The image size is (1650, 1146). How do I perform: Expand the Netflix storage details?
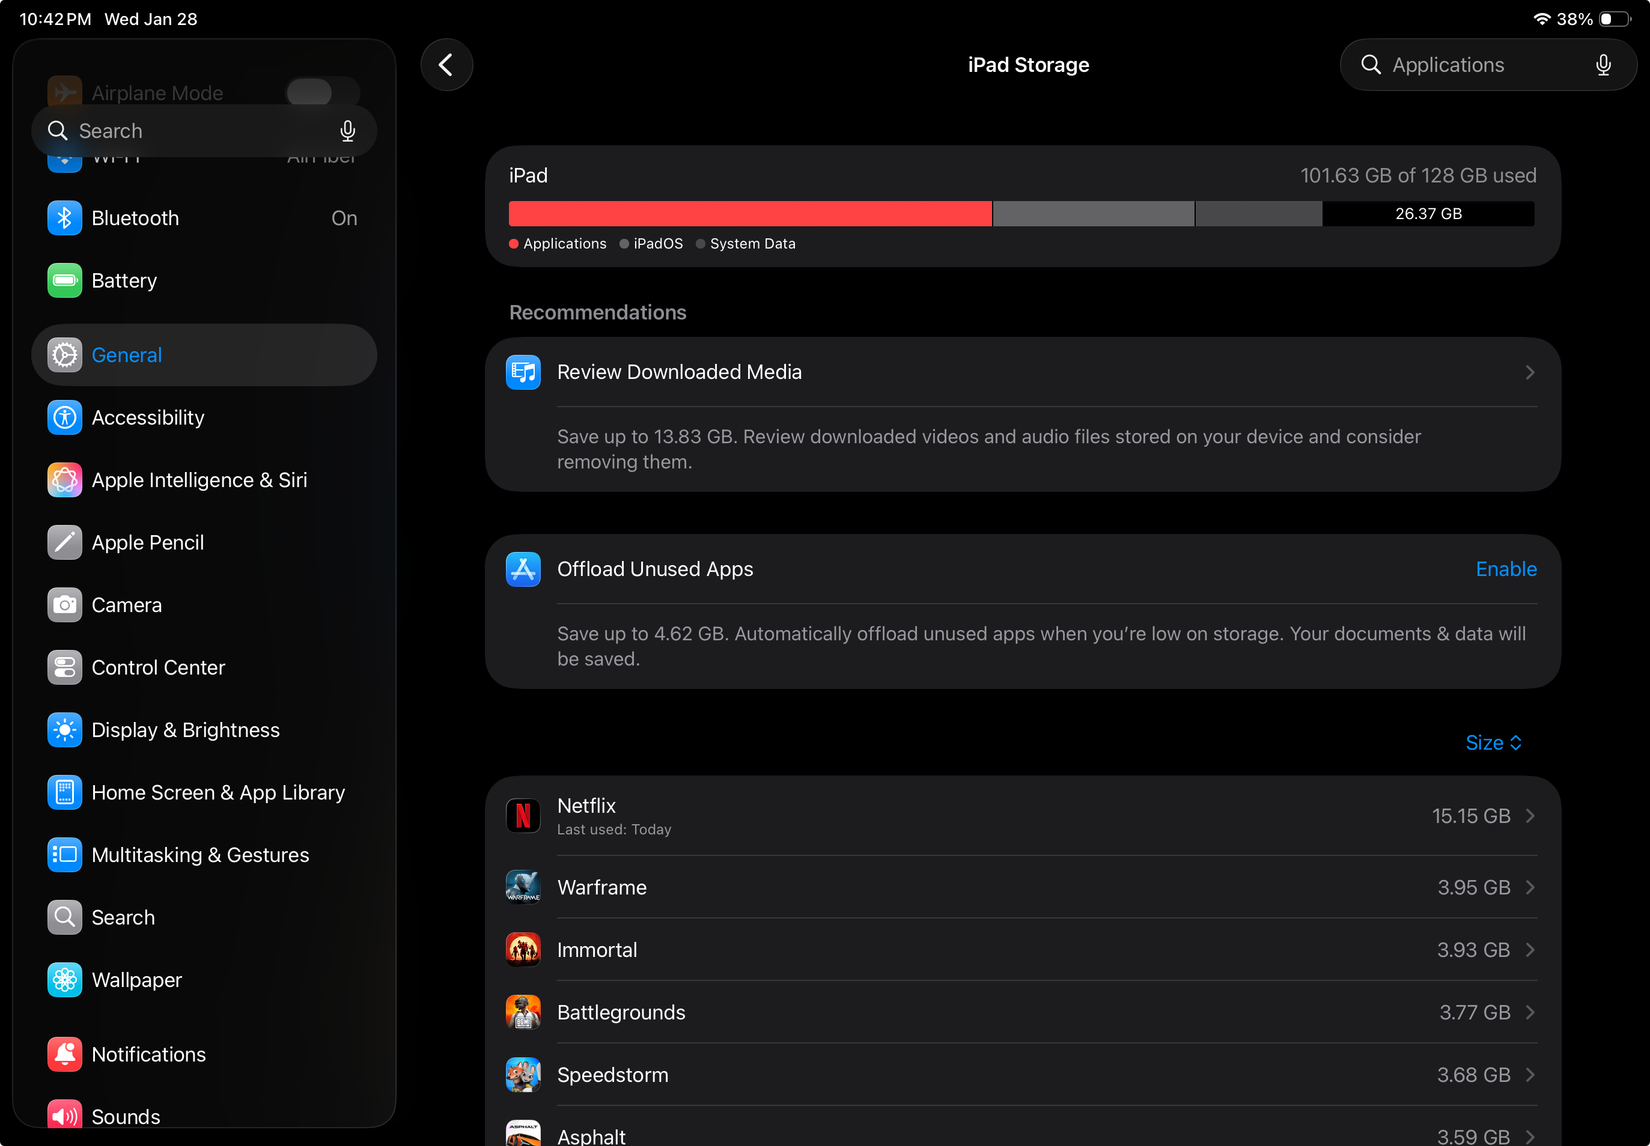(1020, 815)
